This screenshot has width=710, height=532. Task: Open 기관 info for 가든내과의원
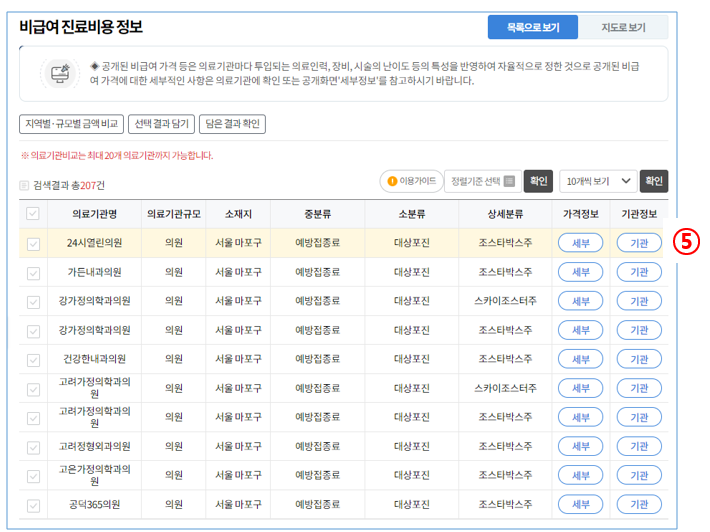click(639, 272)
